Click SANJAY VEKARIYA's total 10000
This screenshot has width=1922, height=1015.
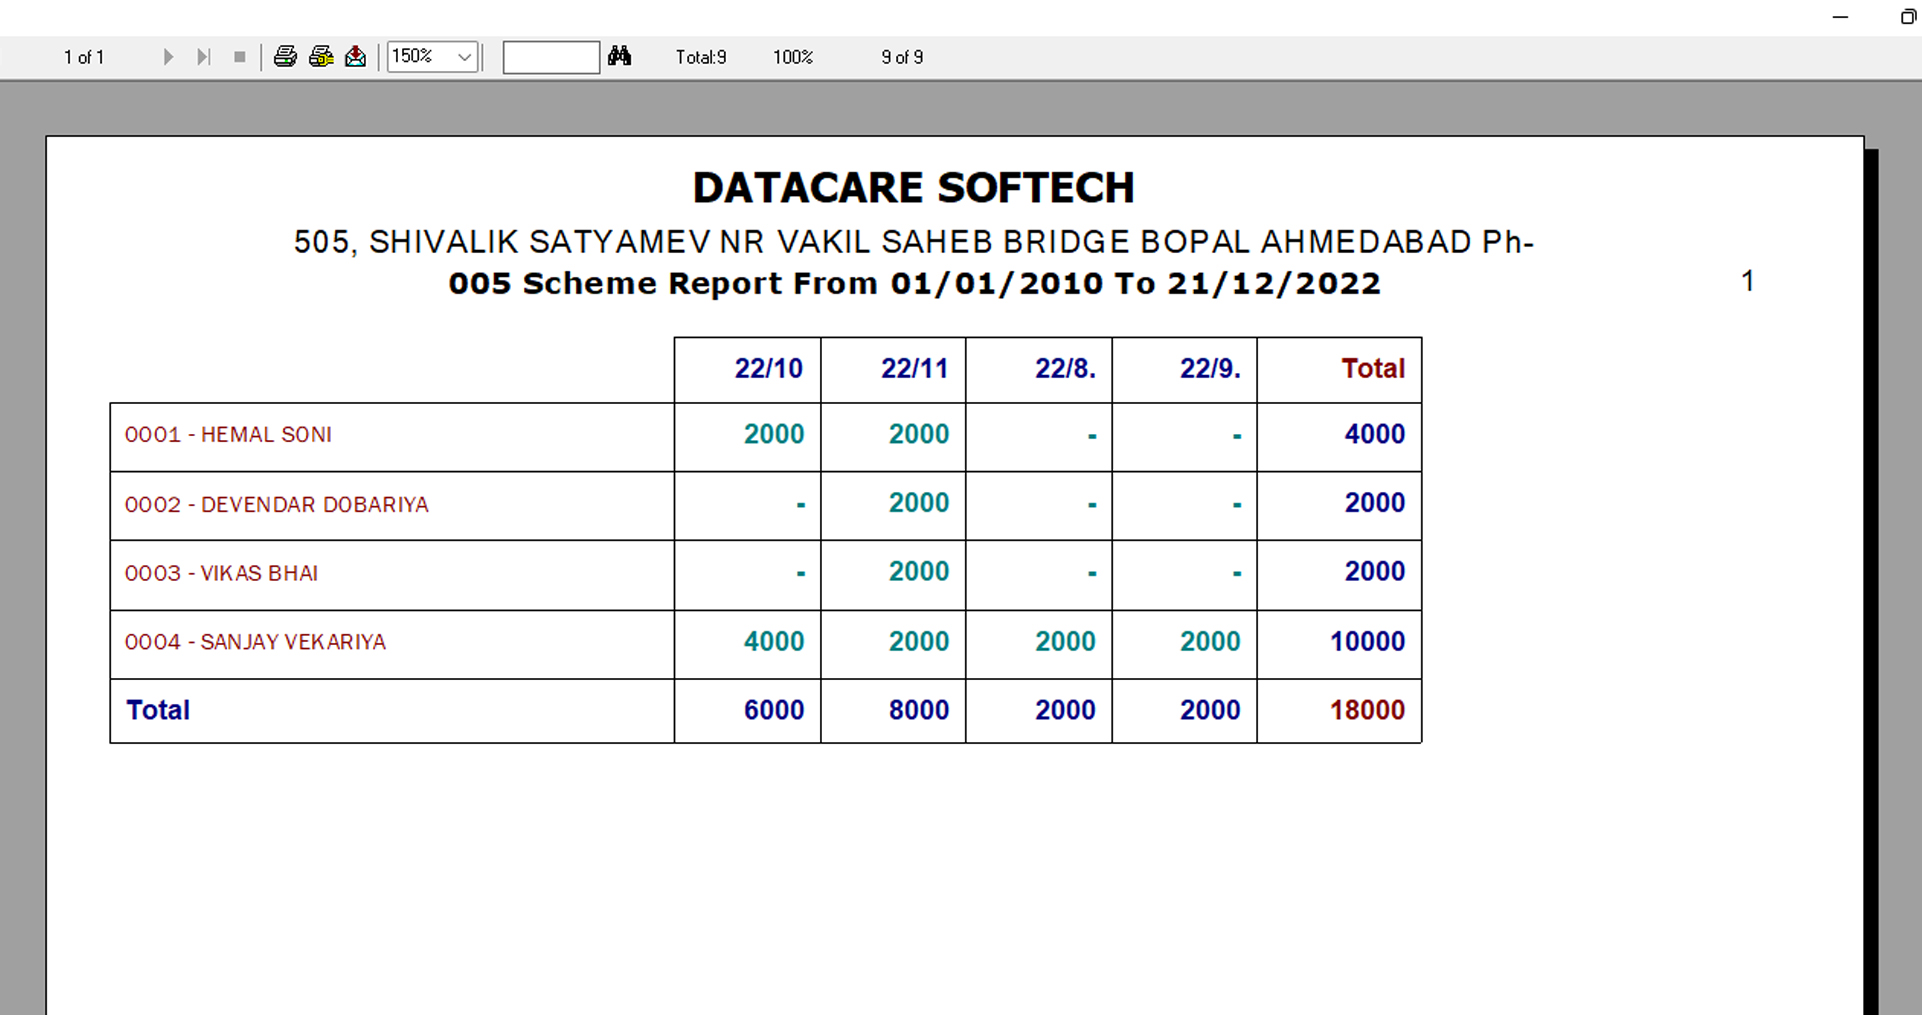pyautogui.click(x=1368, y=642)
